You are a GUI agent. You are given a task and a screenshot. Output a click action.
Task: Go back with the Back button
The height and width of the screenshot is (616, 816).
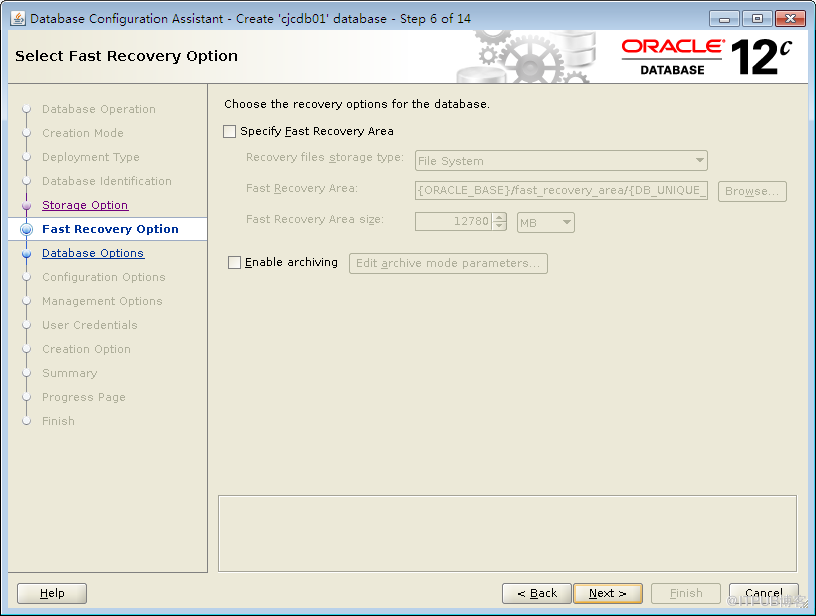(x=537, y=593)
